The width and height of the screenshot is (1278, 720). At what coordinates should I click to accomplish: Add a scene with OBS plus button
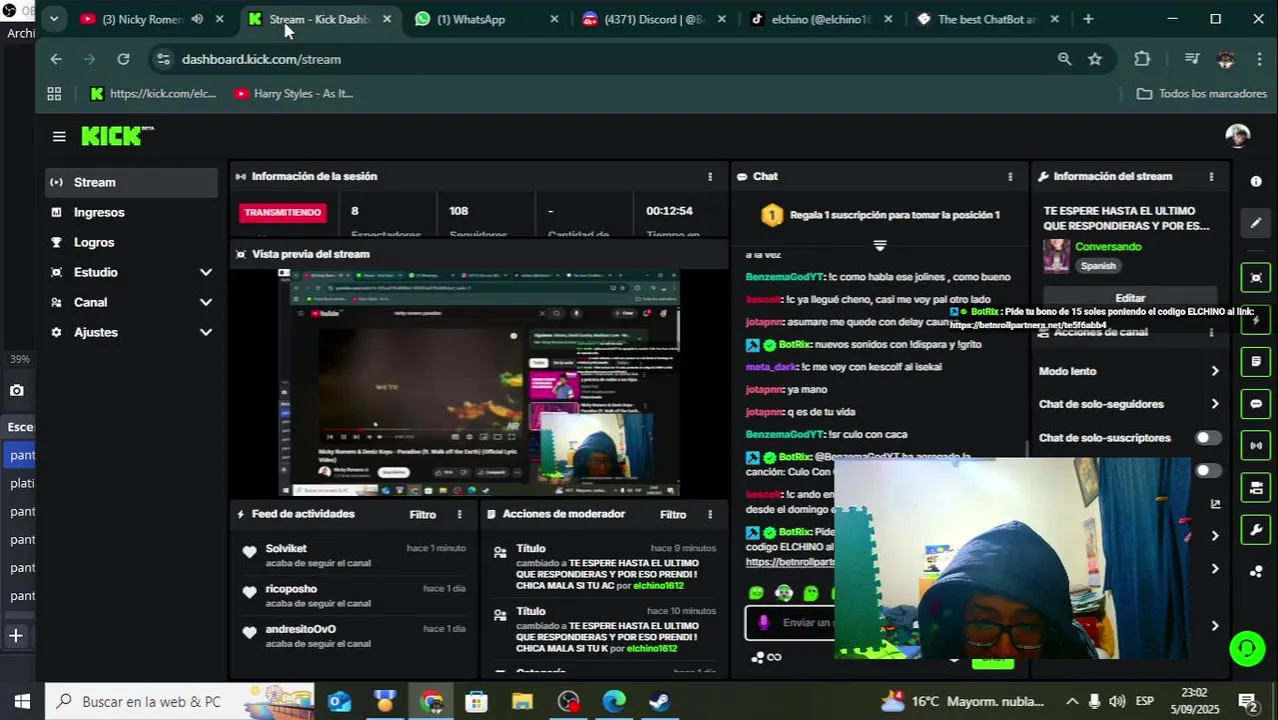[16, 635]
